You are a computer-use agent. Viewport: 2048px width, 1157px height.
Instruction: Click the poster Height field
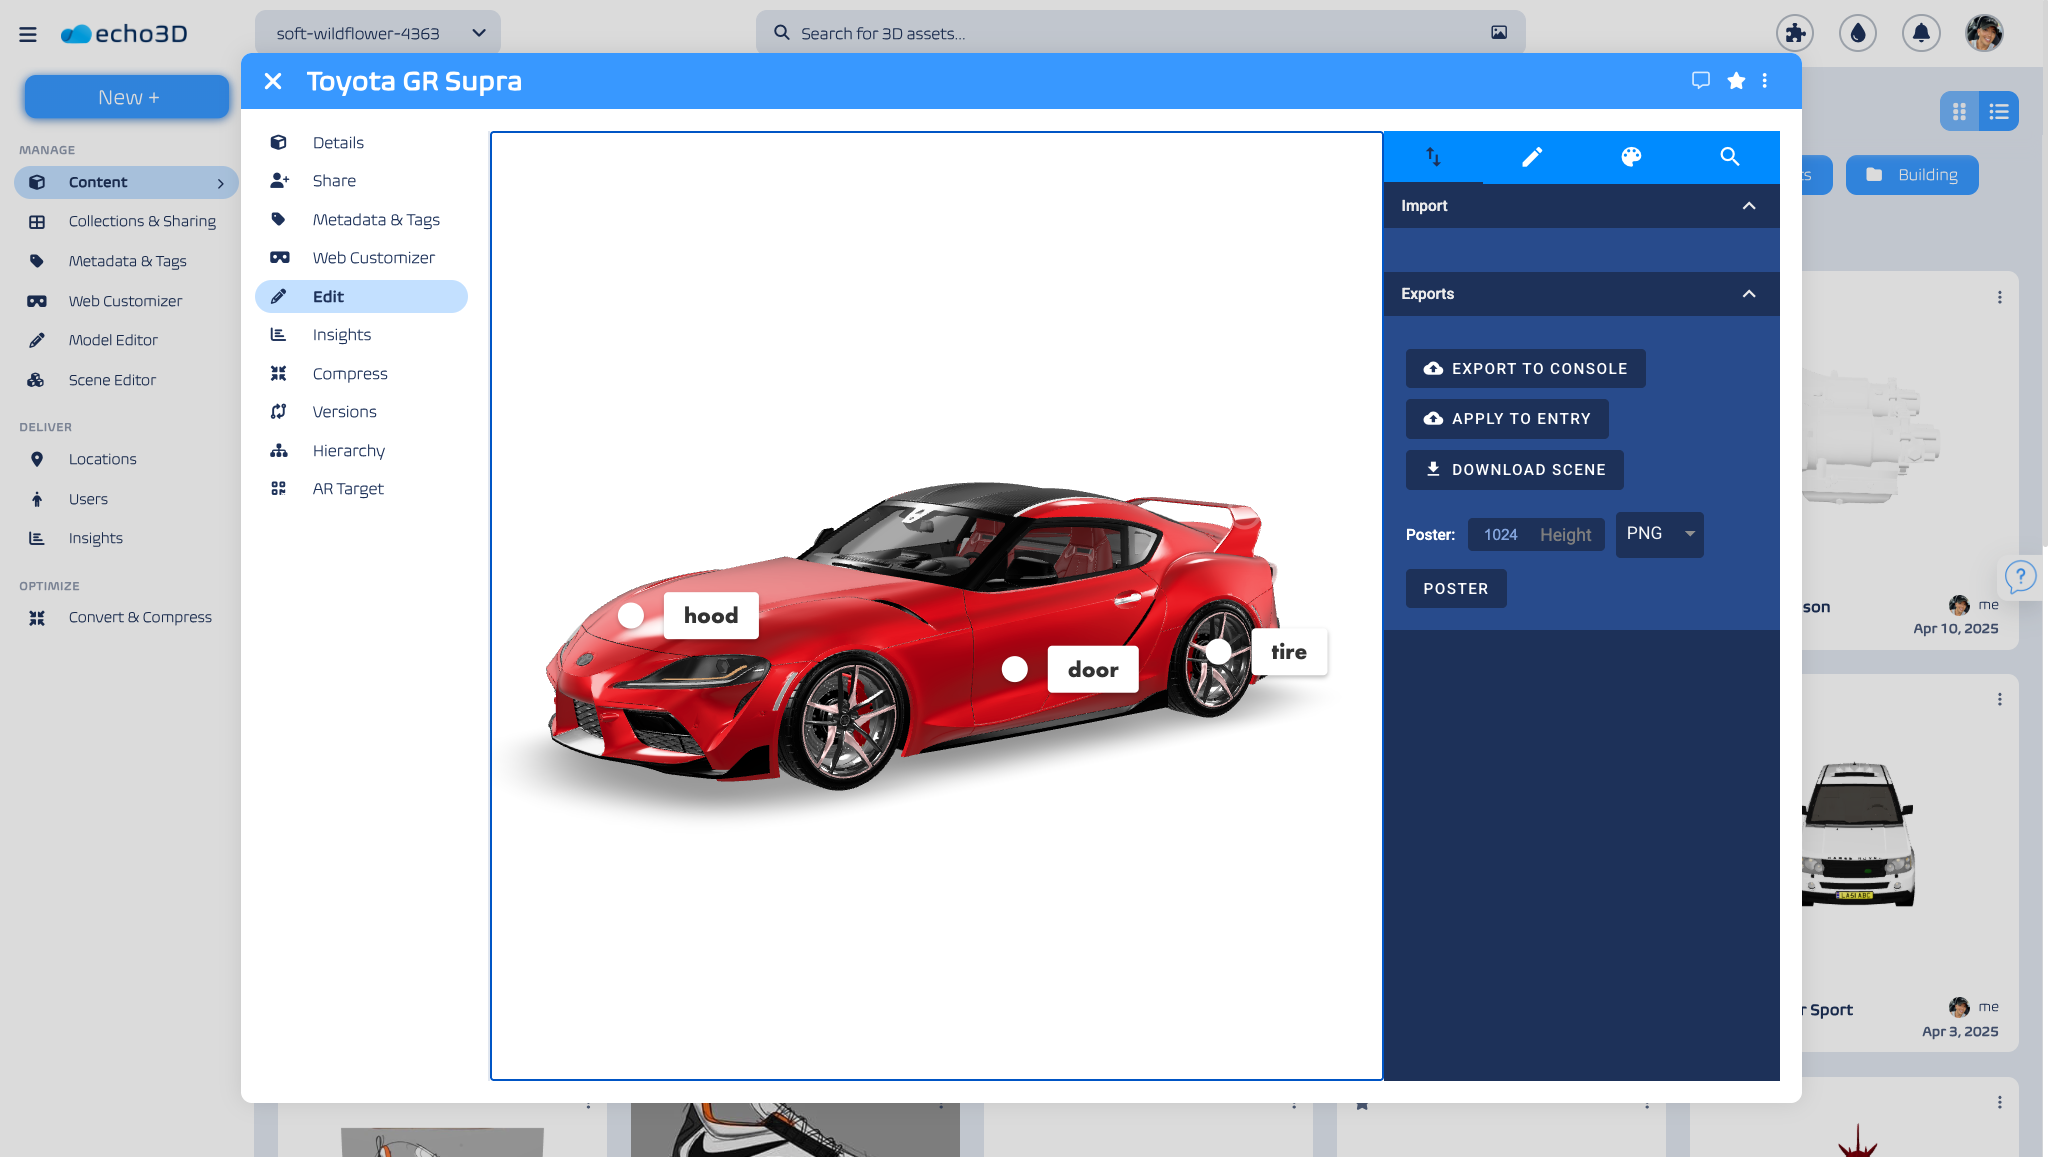pos(1566,535)
